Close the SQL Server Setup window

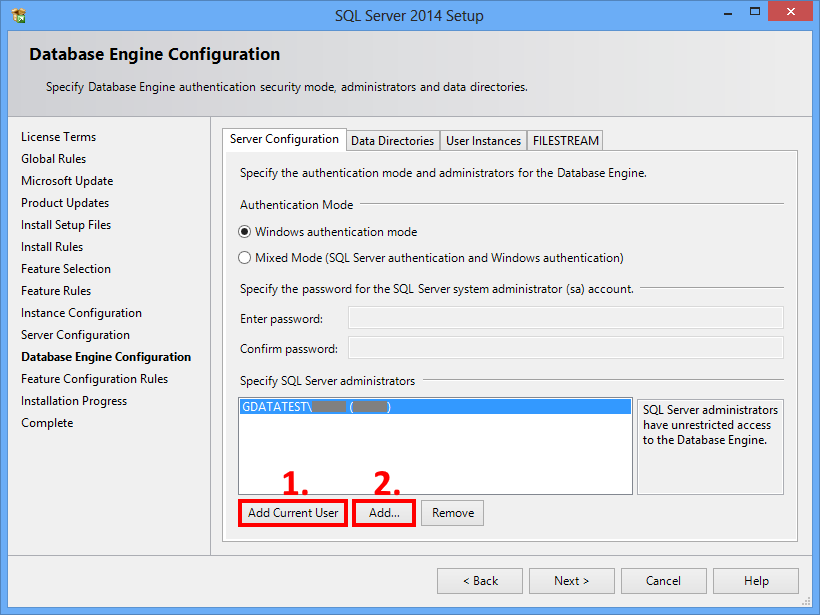791,12
